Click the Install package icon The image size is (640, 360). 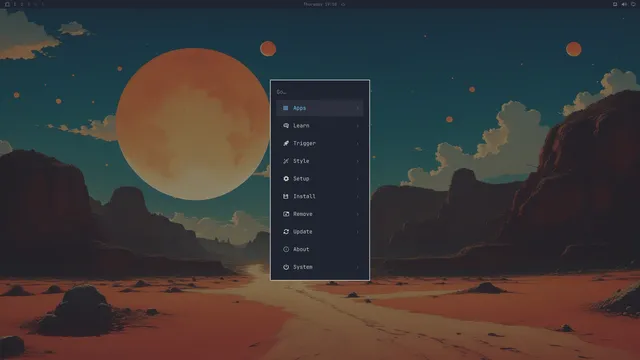pyautogui.click(x=286, y=196)
